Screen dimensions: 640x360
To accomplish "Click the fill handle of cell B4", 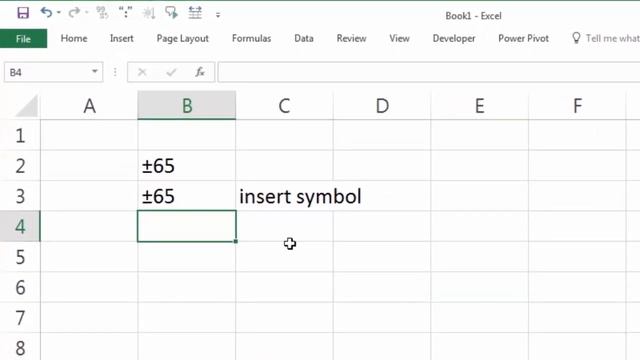I will [x=236, y=241].
